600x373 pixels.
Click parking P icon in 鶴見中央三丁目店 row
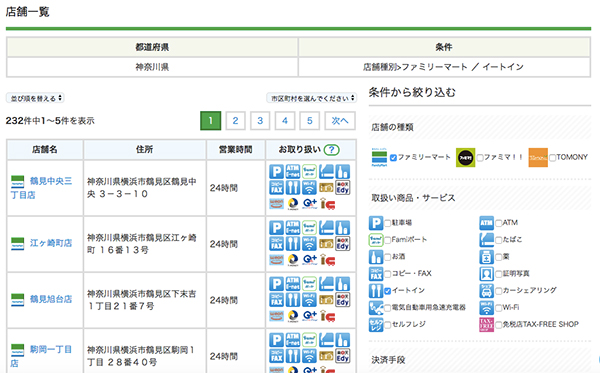[276, 172]
